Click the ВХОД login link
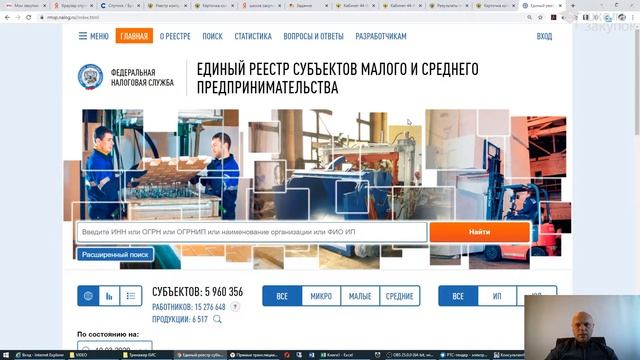 pyautogui.click(x=544, y=36)
